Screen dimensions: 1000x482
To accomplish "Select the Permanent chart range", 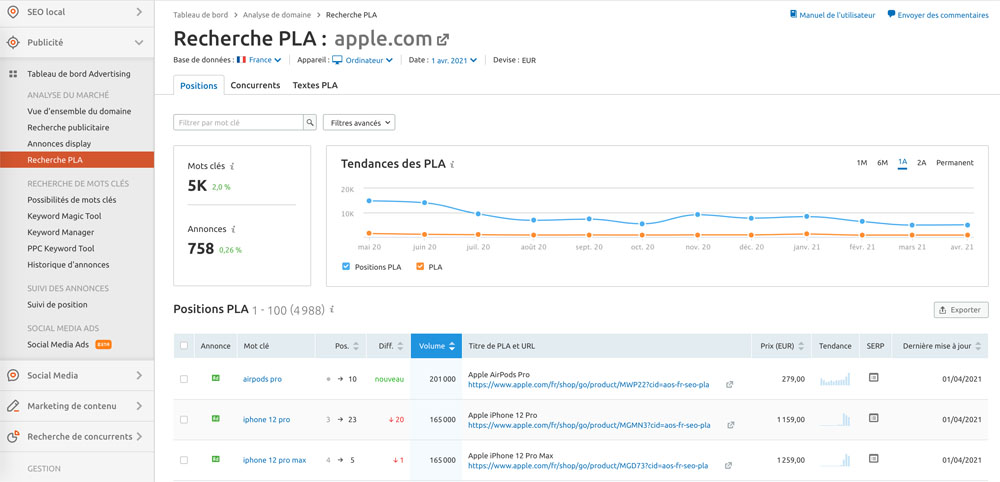I will [x=955, y=163].
